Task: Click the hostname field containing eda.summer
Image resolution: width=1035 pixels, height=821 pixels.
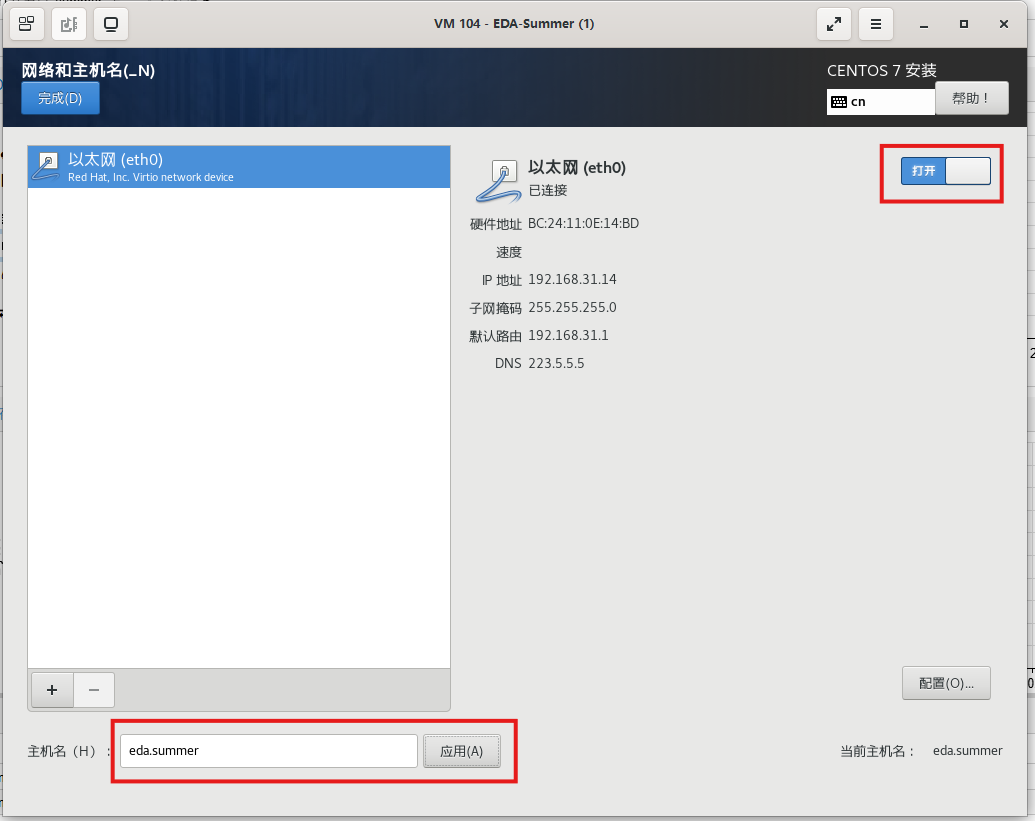Action: coord(268,751)
